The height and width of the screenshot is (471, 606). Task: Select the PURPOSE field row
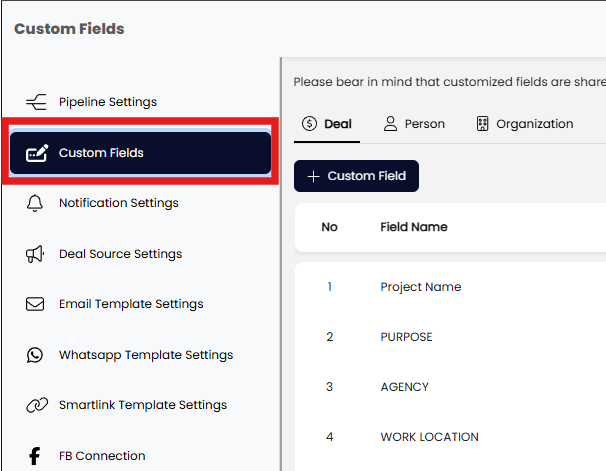coord(406,337)
